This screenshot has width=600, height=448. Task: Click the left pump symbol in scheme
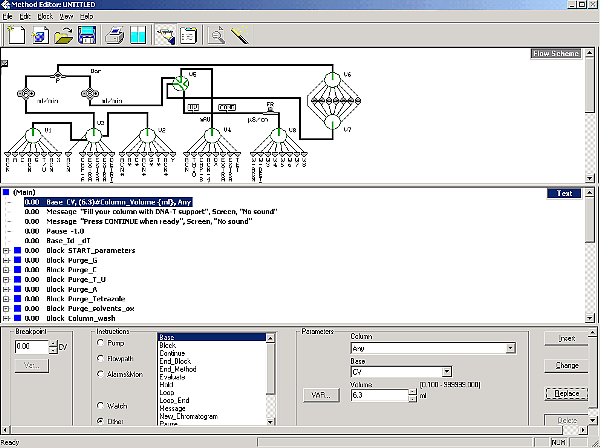[x=26, y=93]
